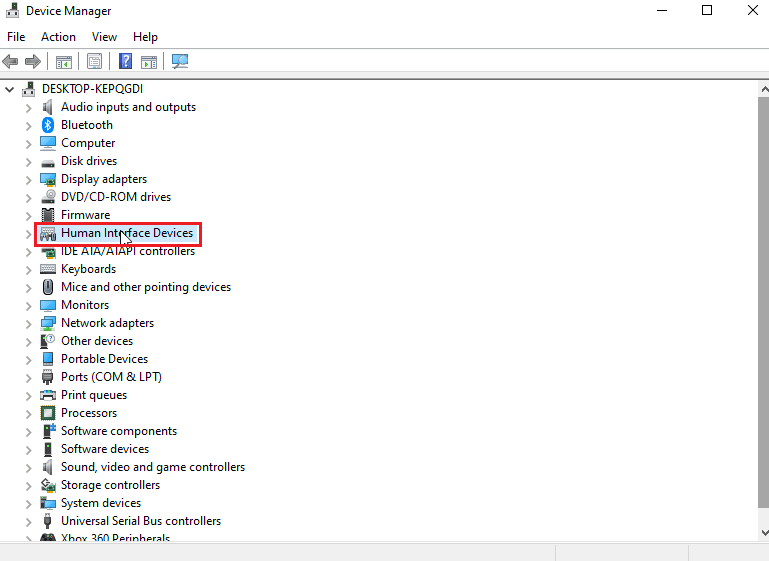This screenshot has height=561, width=769.
Task: Open the View menu
Action: [x=104, y=37]
